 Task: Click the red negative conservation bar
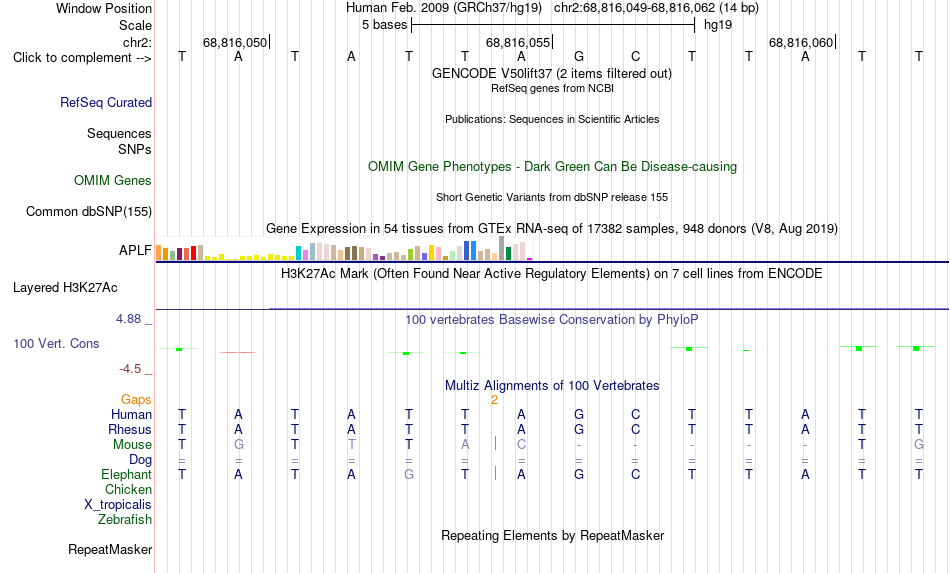coord(238,352)
